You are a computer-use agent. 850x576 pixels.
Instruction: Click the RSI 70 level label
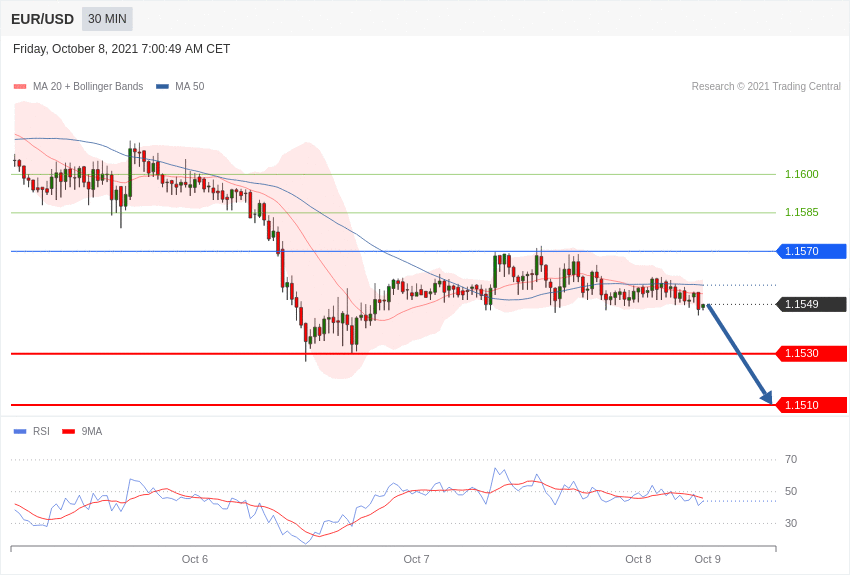791,459
